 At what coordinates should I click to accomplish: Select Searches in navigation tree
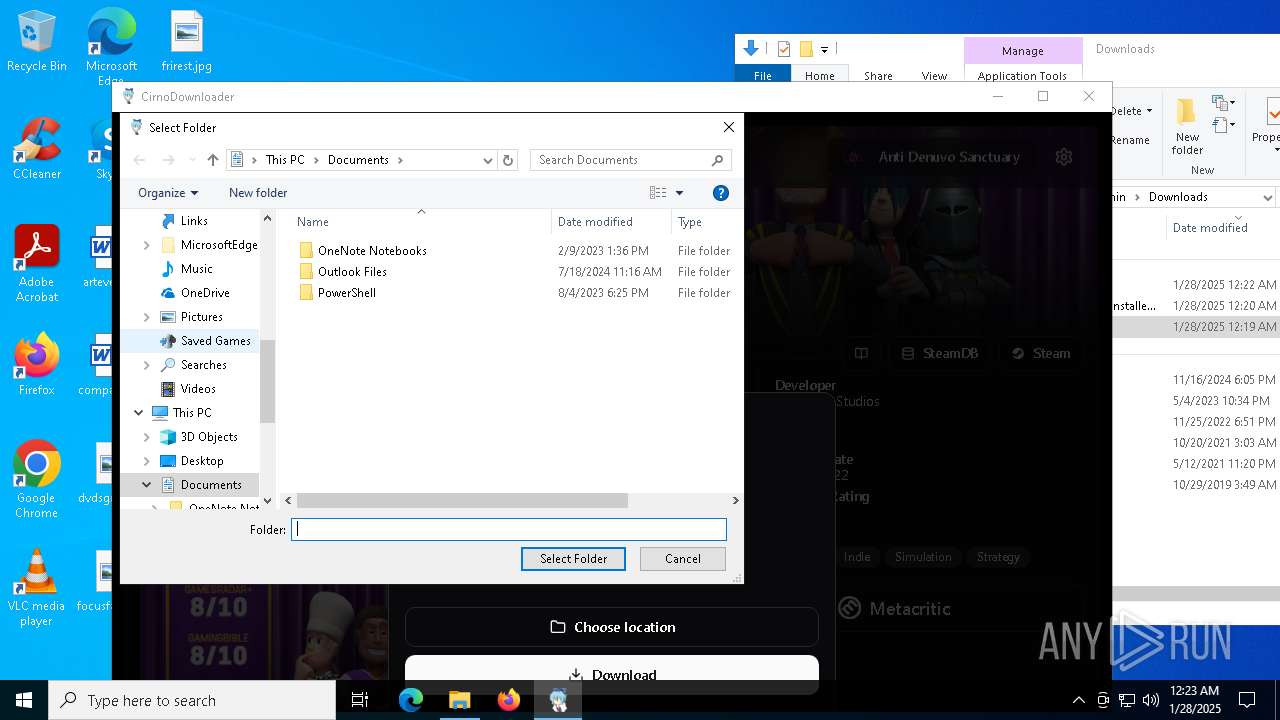(203, 365)
